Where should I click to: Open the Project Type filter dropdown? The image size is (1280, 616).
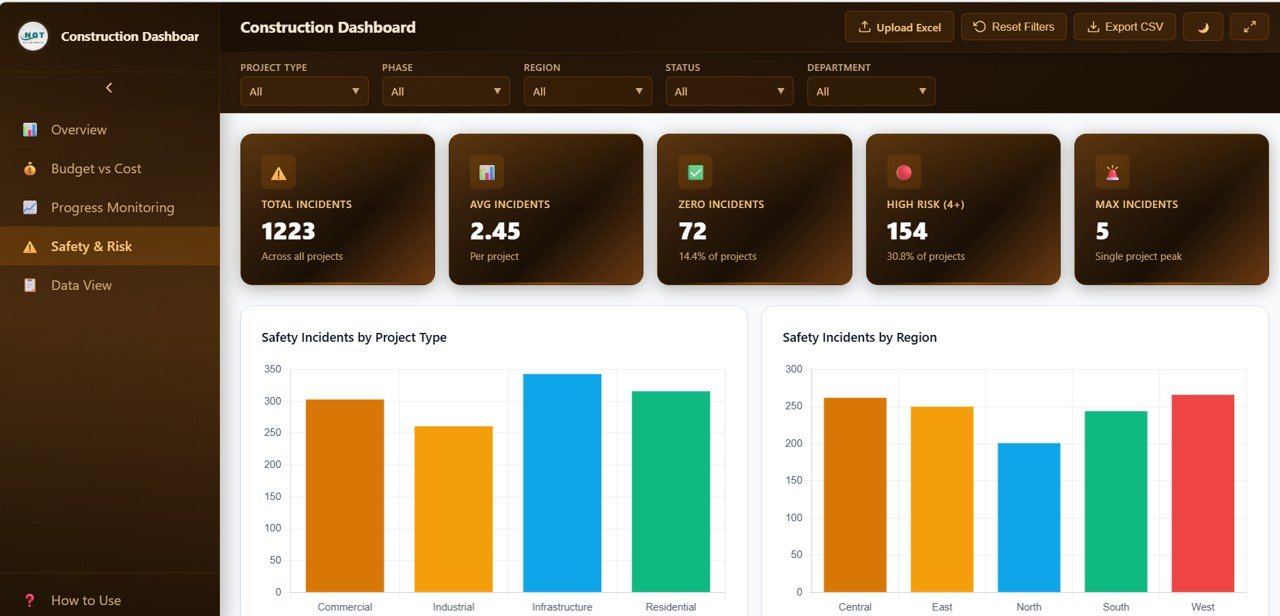coord(304,91)
